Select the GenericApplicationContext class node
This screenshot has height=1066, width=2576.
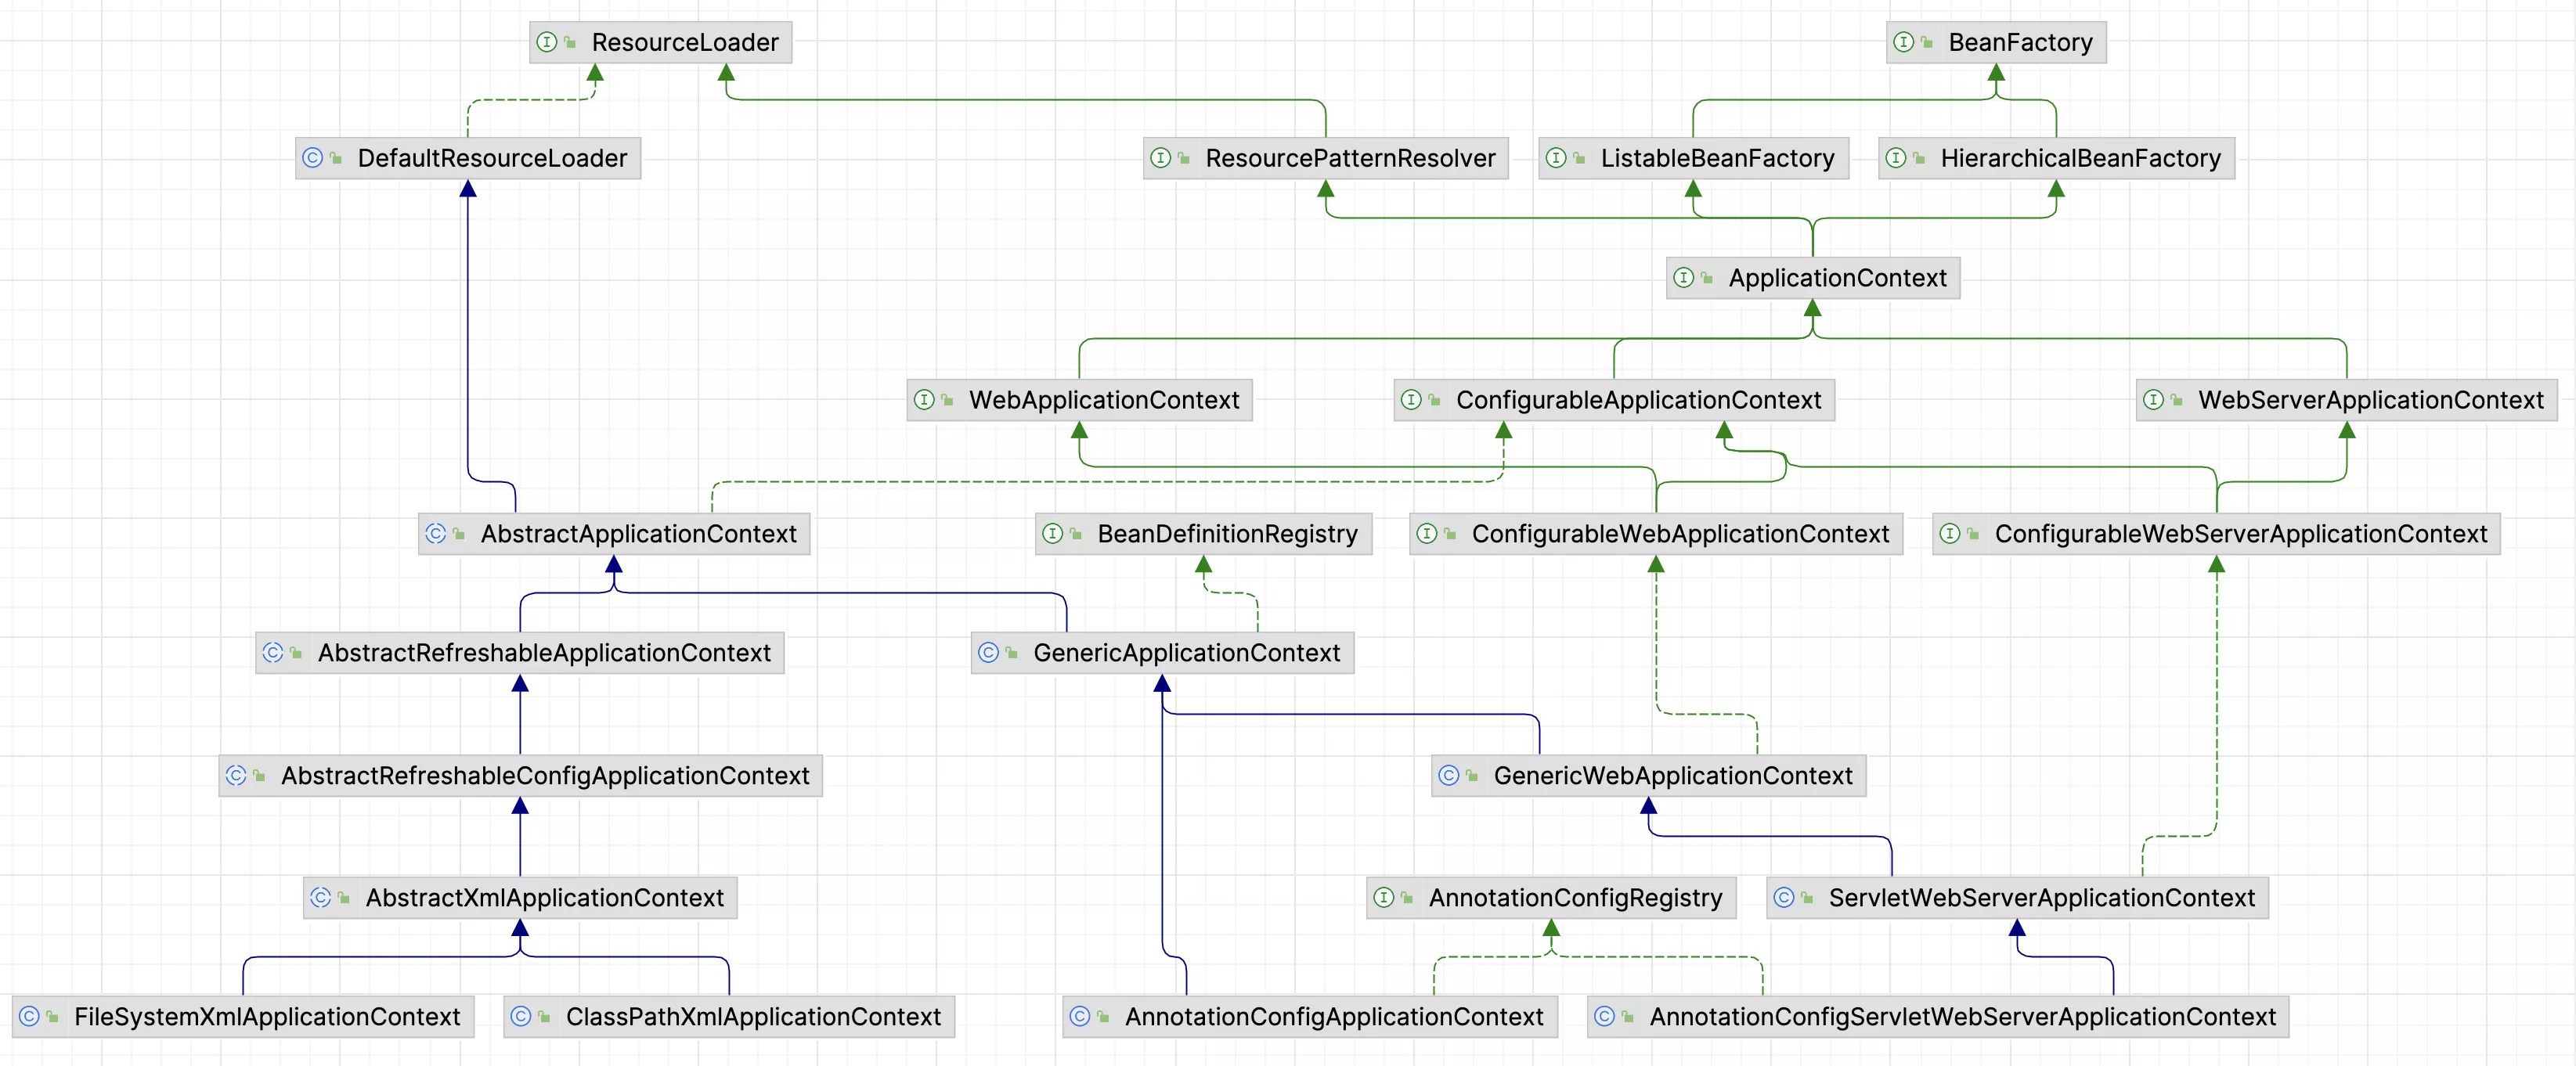click(x=1163, y=653)
